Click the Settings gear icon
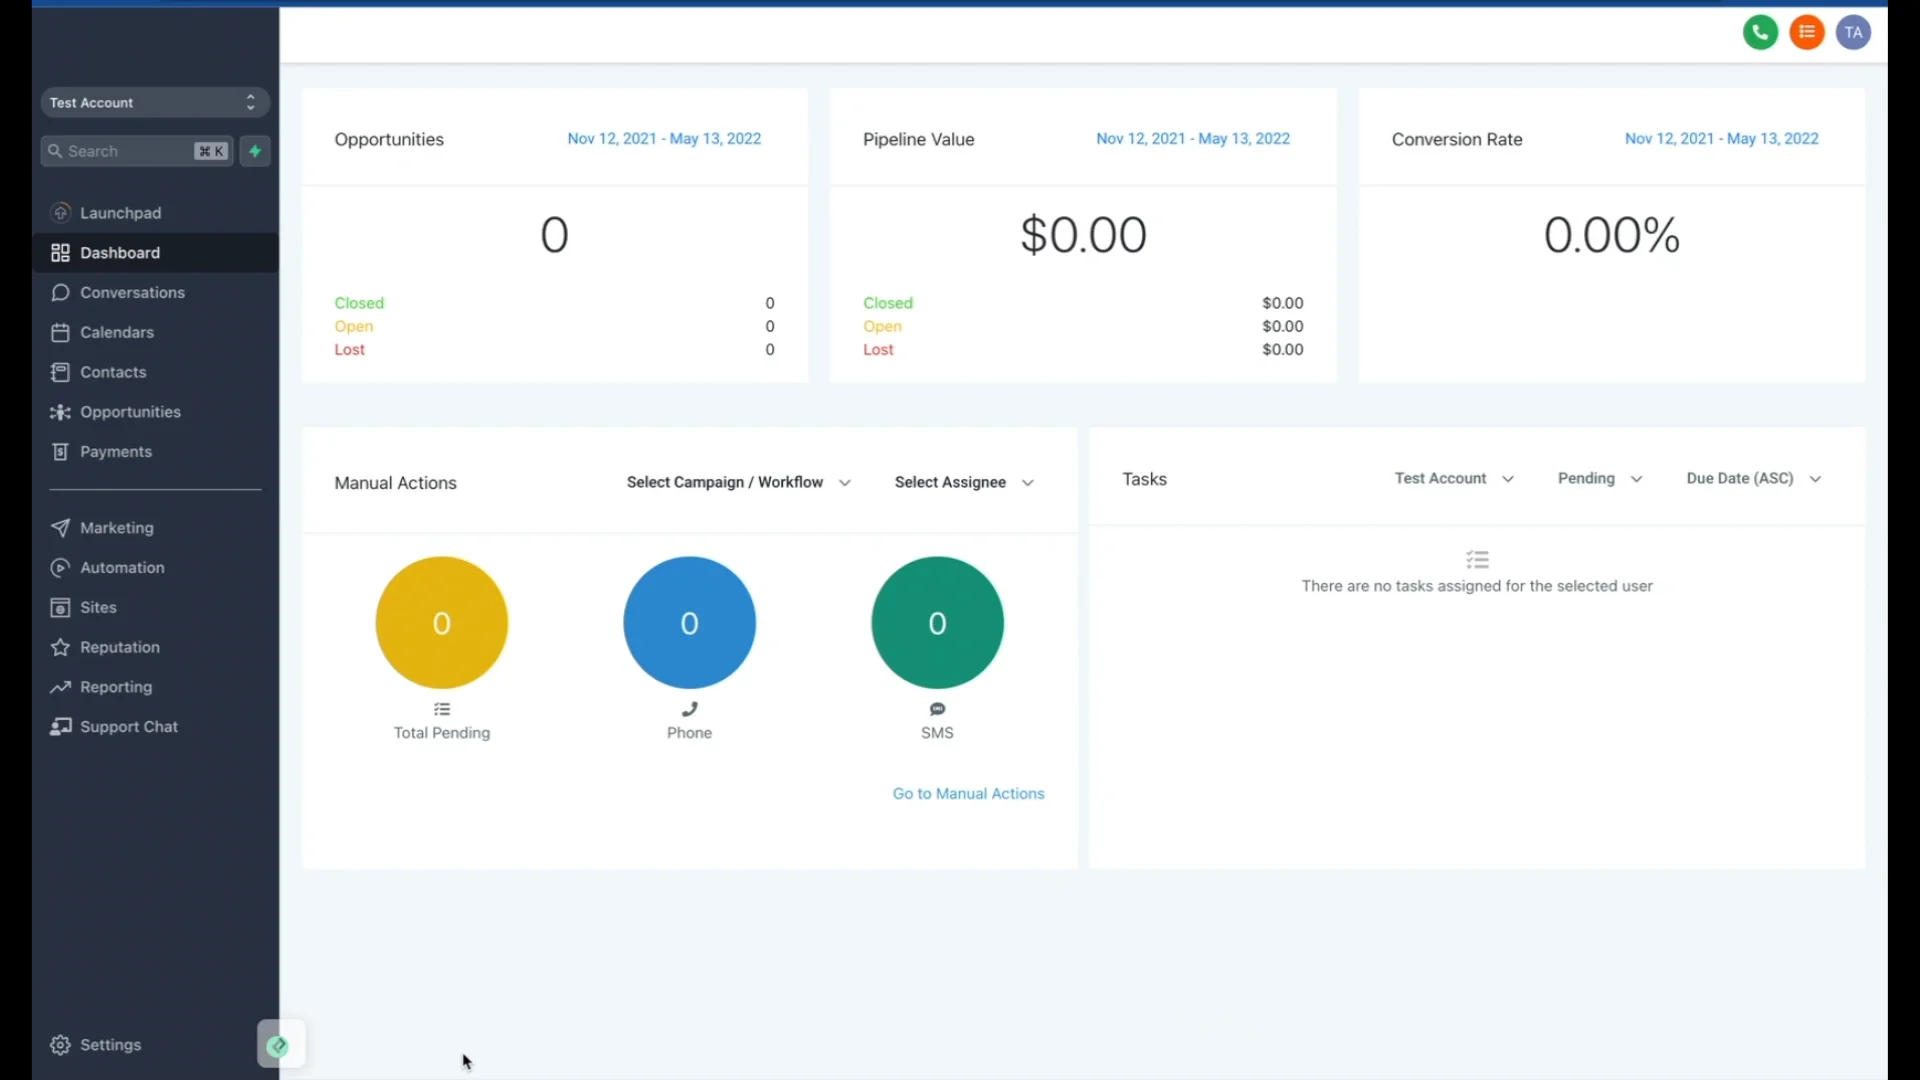1920x1080 pixels. click(61, 1045)
